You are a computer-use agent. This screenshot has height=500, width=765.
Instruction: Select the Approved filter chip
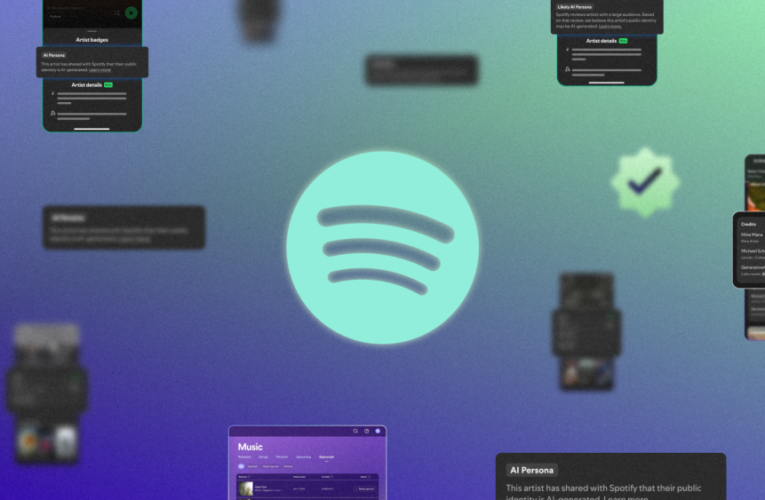coord(253,466)
